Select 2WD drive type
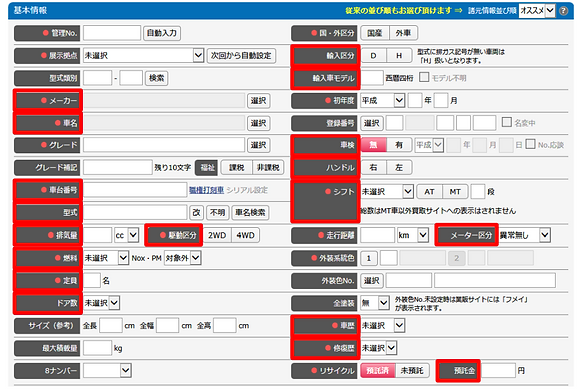583x392 pixels. point(217,235)
